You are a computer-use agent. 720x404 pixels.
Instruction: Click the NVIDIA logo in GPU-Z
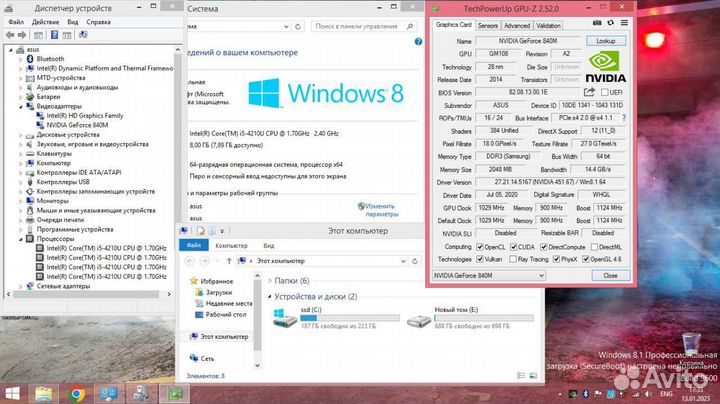tap(606, 67)
